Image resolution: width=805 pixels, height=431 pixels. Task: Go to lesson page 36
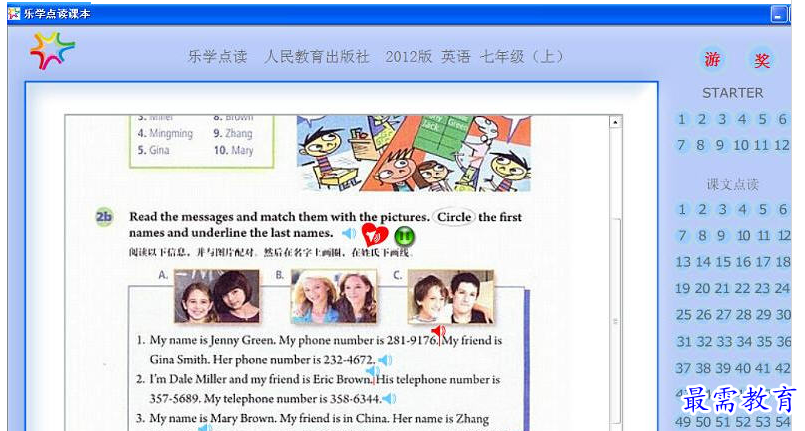coord(783,342)
